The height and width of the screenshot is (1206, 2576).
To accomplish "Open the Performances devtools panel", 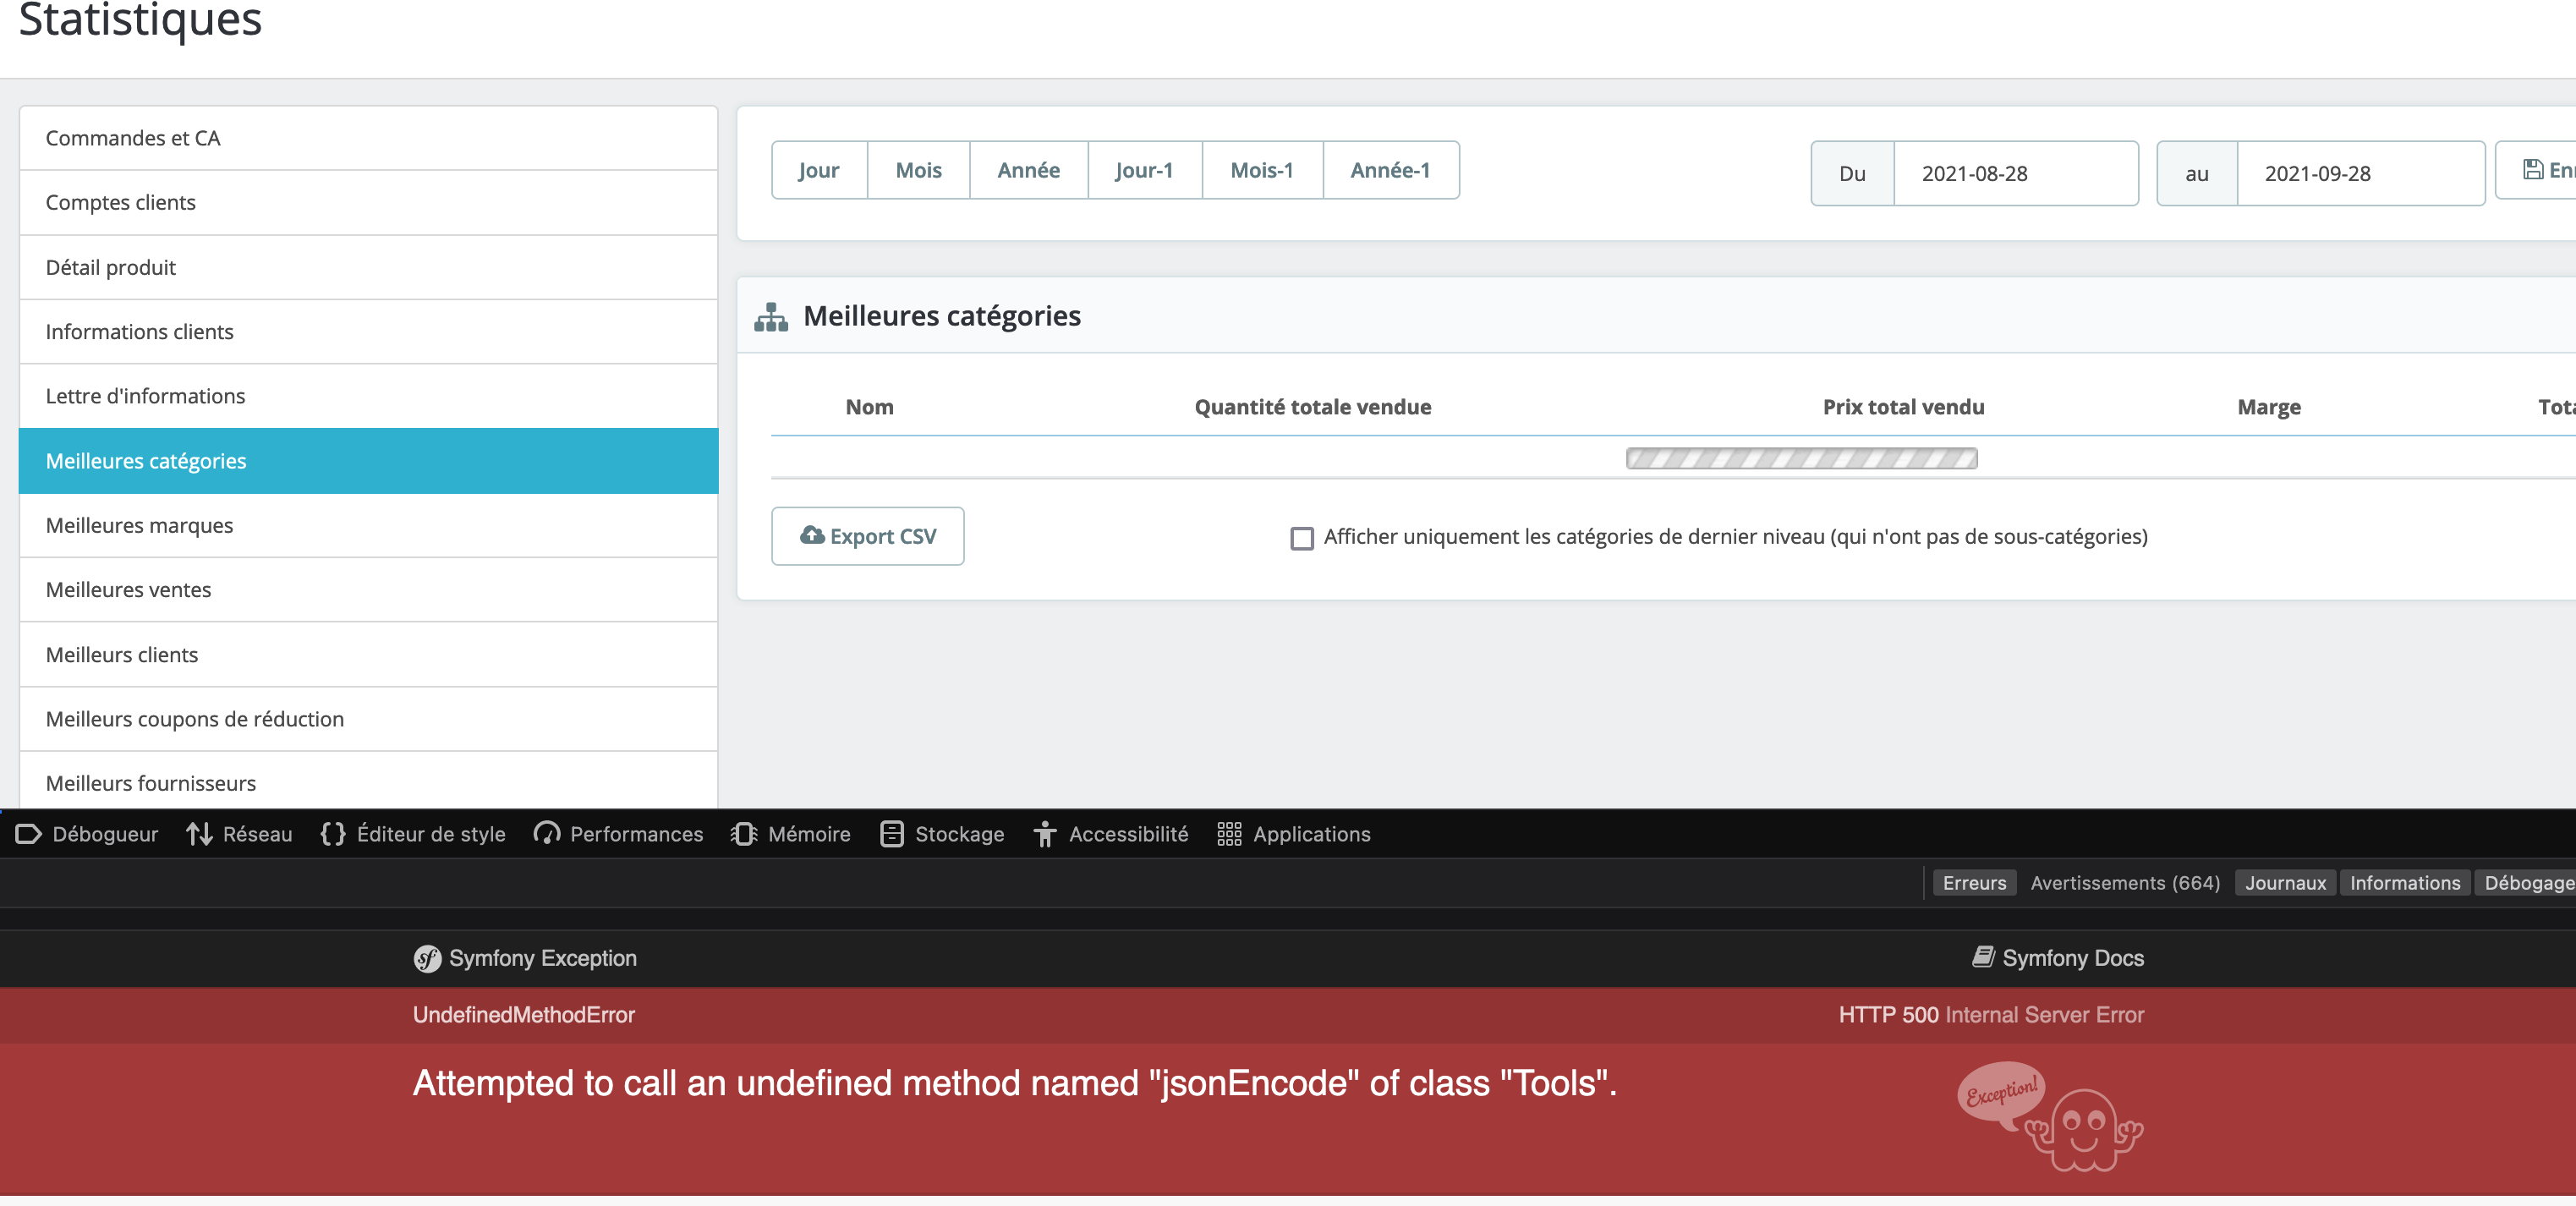I will pos(618,834).
